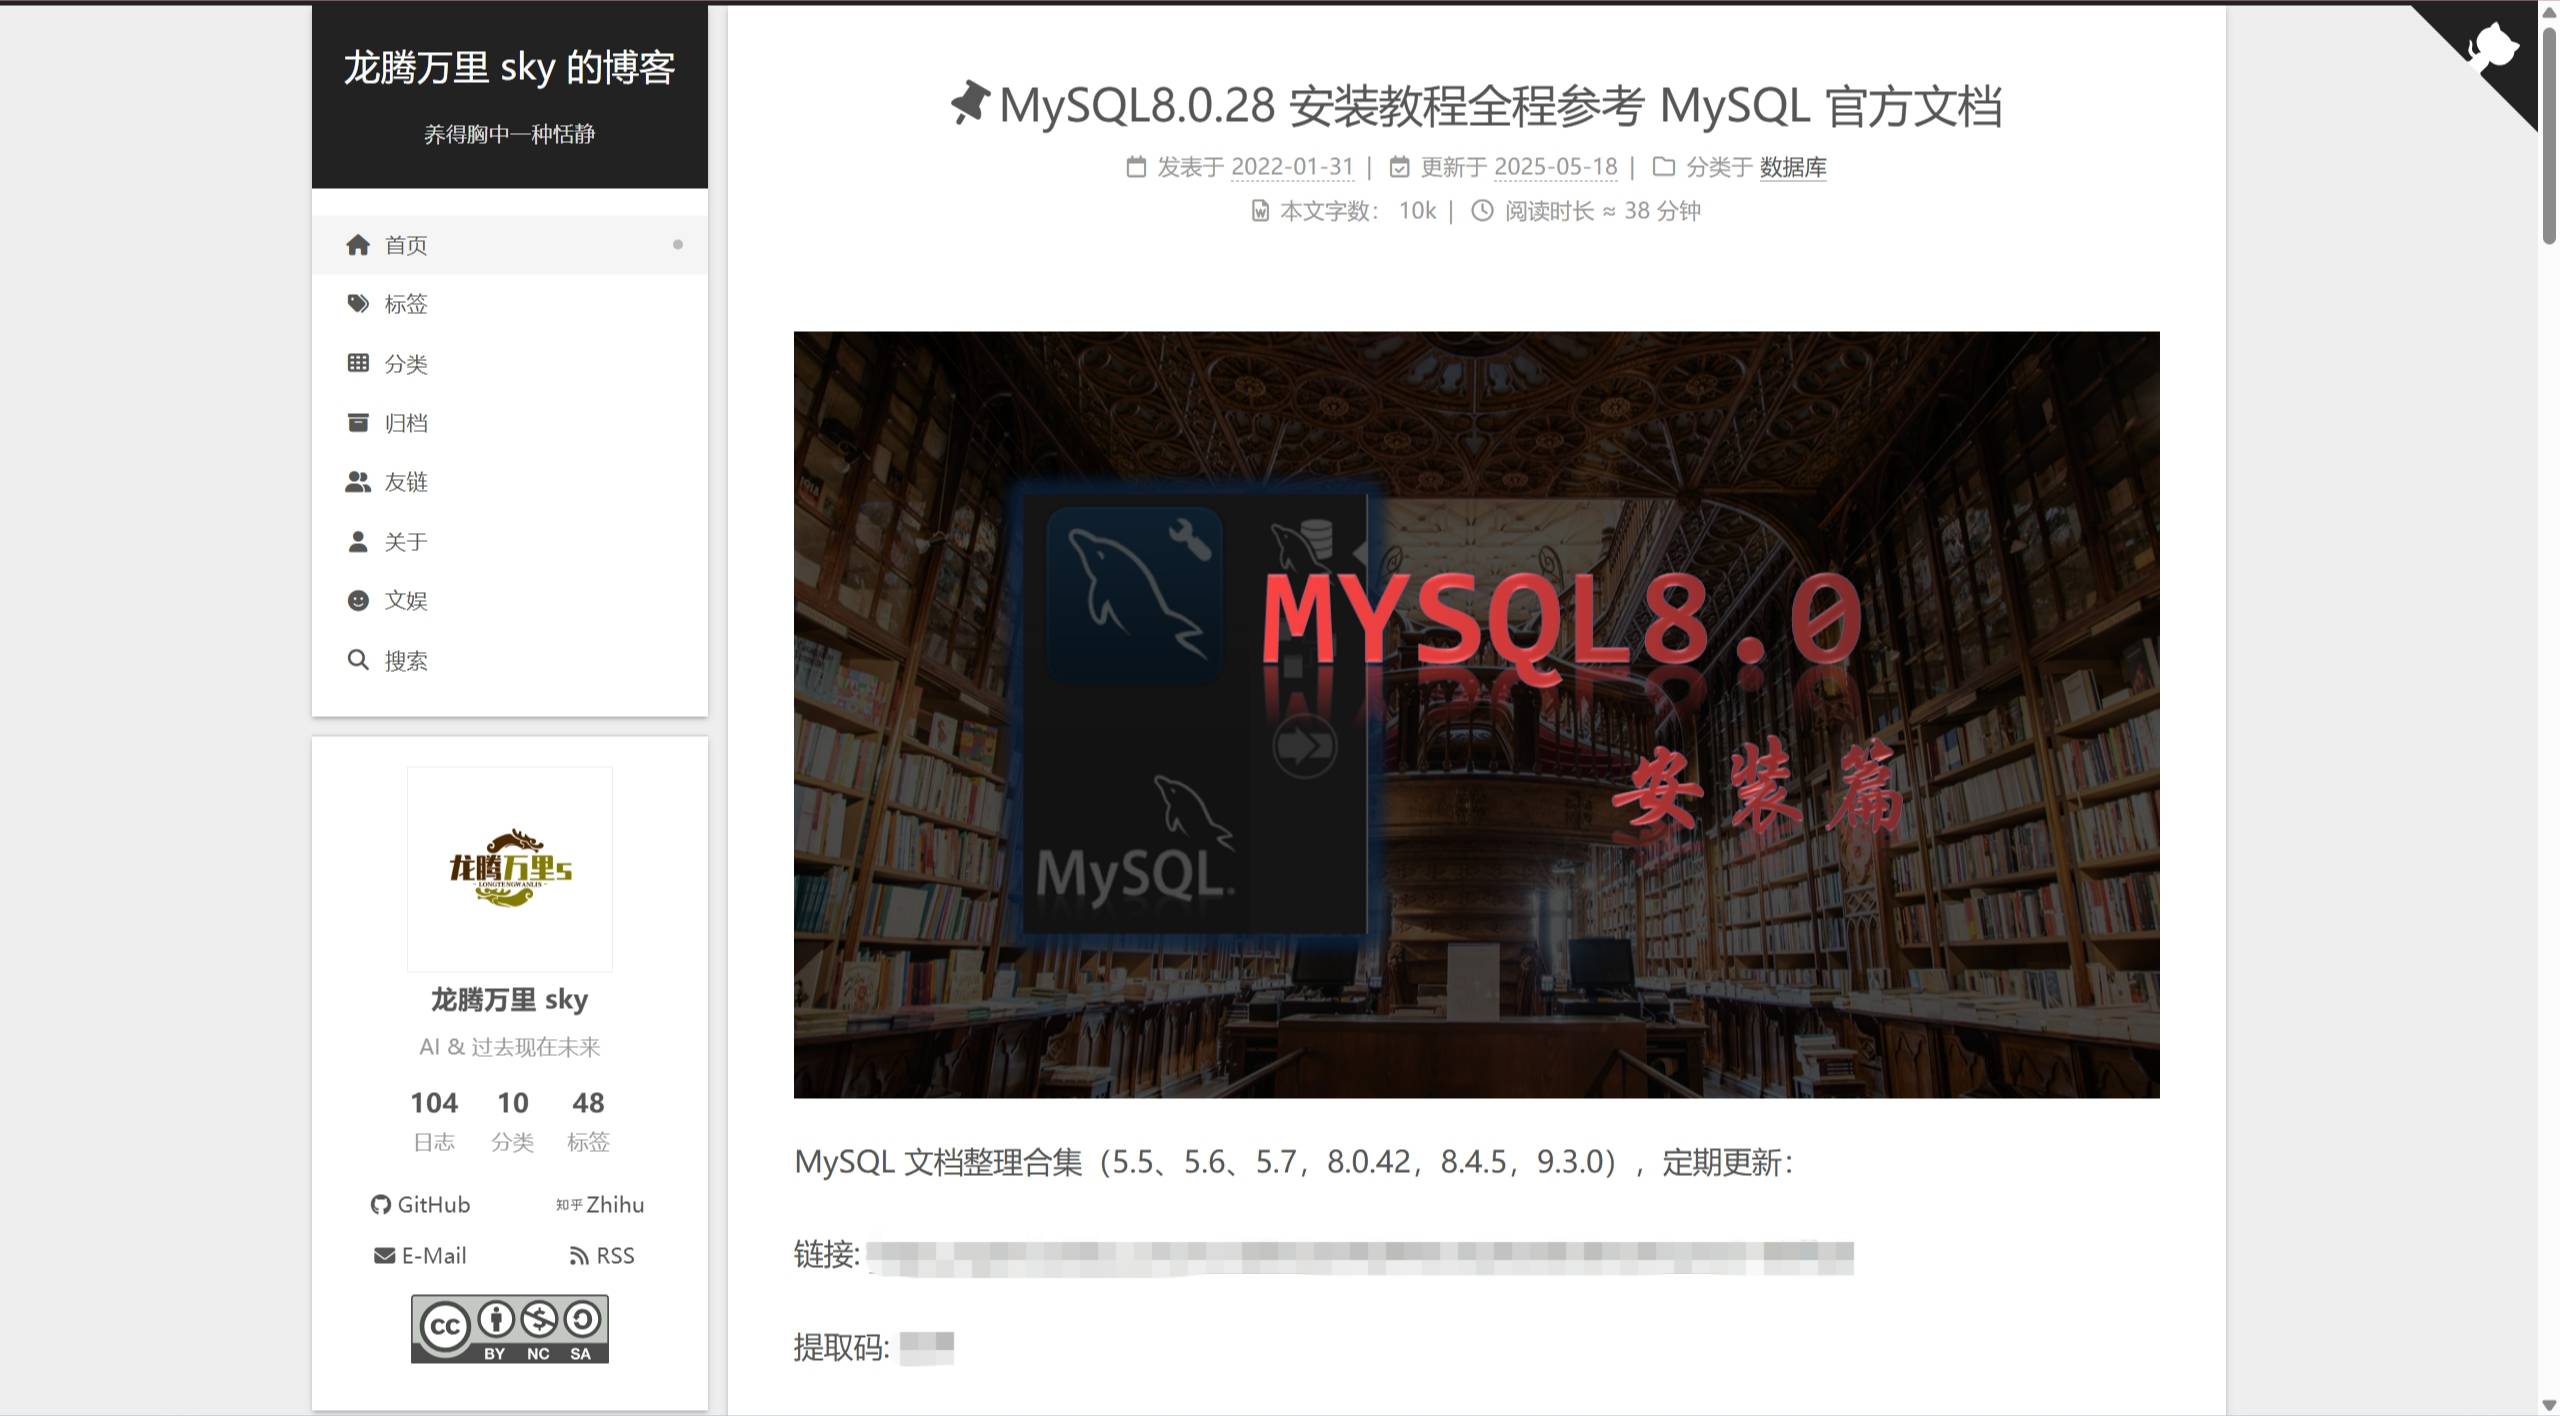Open the 10 分类 count link
The width and height of the screenshot is (2560, 1416).
coord(513,1121)
